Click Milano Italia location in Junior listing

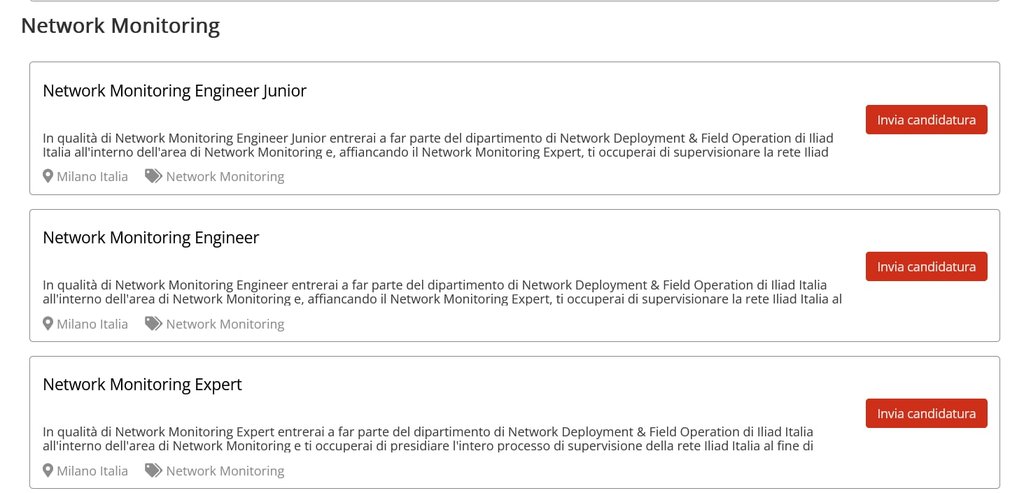[92, 177]
